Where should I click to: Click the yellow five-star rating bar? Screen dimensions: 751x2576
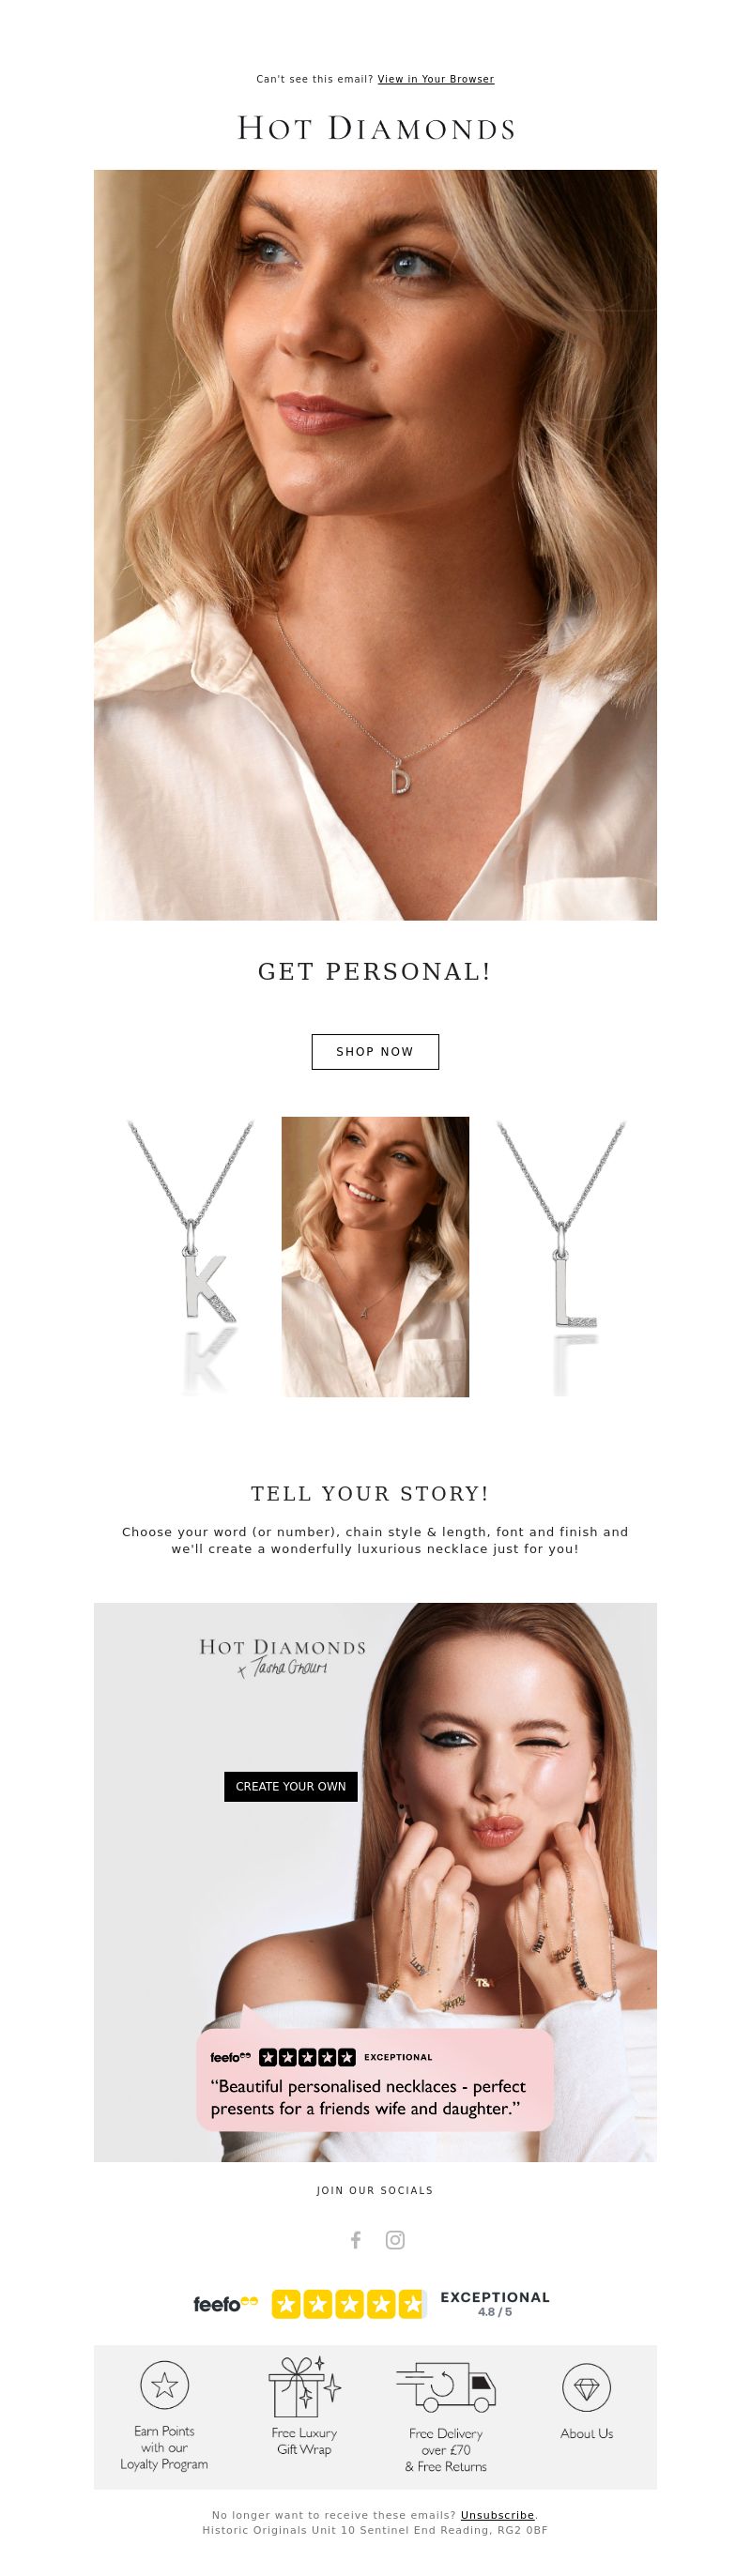349,2304
